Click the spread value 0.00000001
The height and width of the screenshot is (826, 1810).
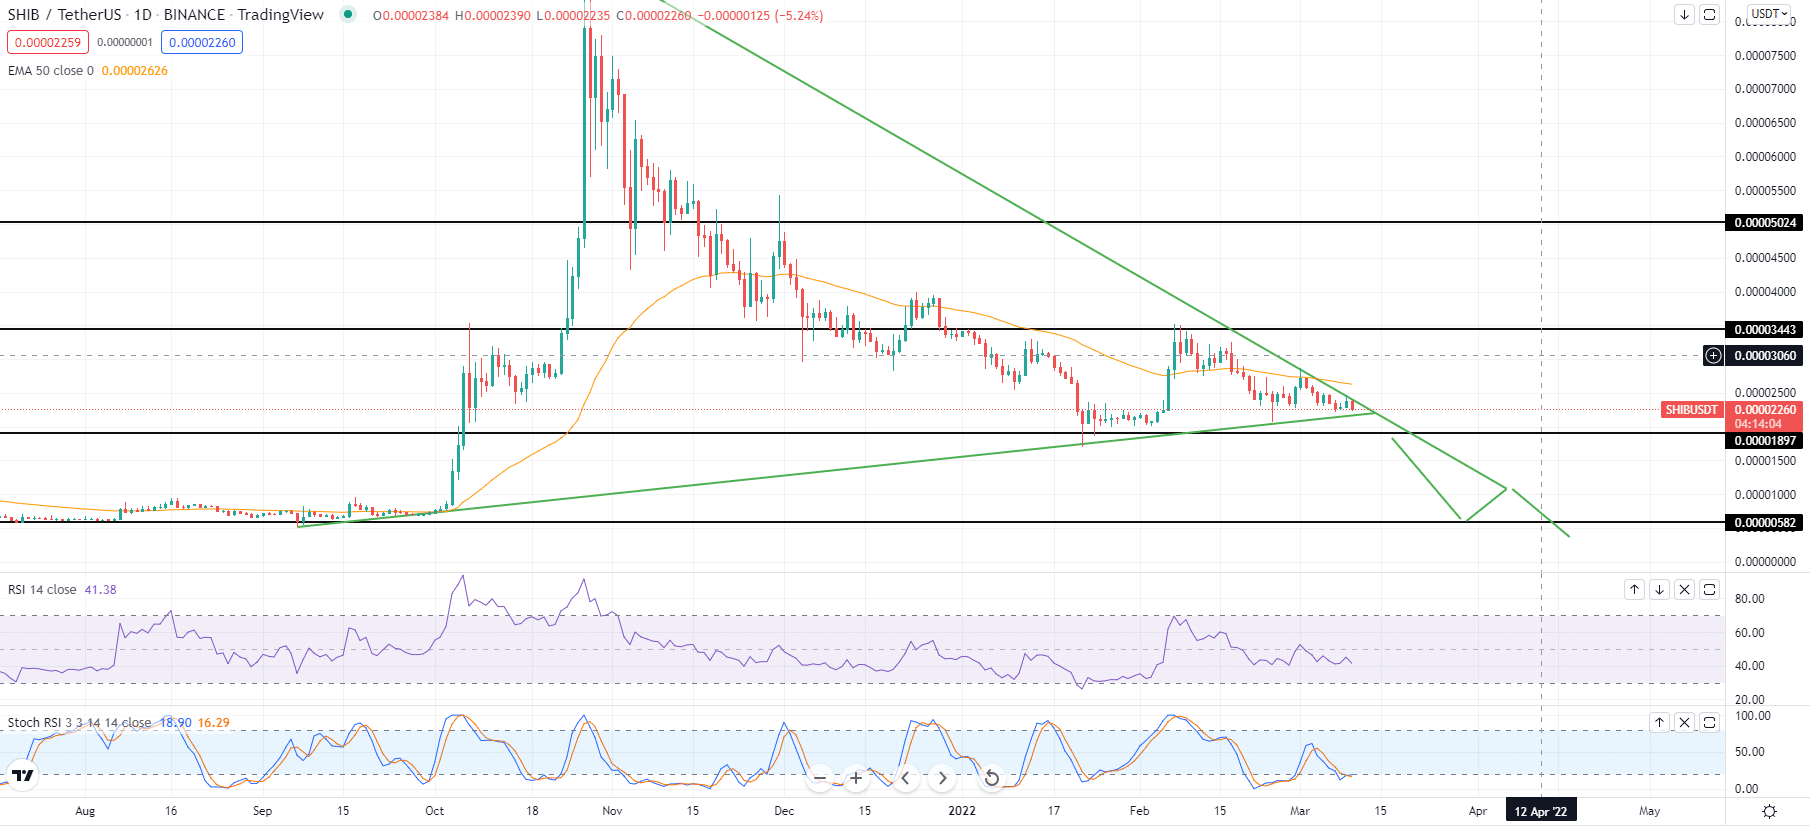click(x=125, y=42)
